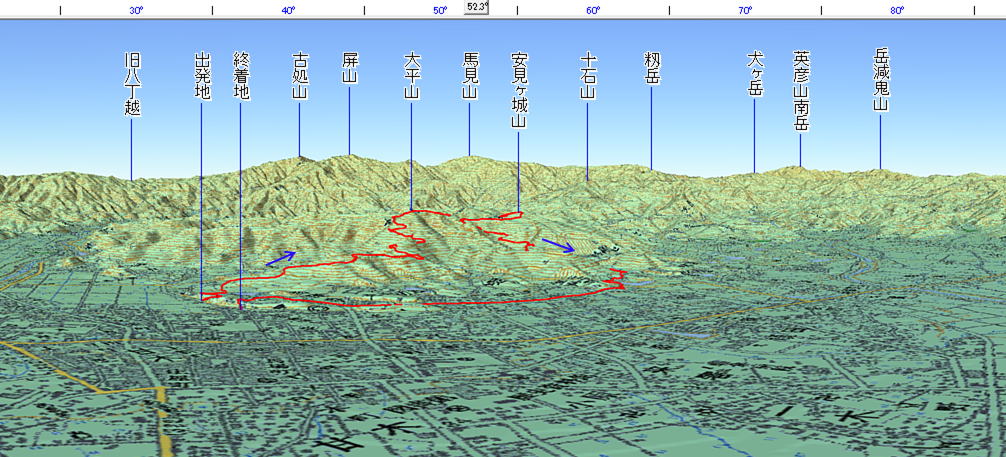Select the 安見ヶ城山 label
1006x457 pixels.
(x=518, y=91)
